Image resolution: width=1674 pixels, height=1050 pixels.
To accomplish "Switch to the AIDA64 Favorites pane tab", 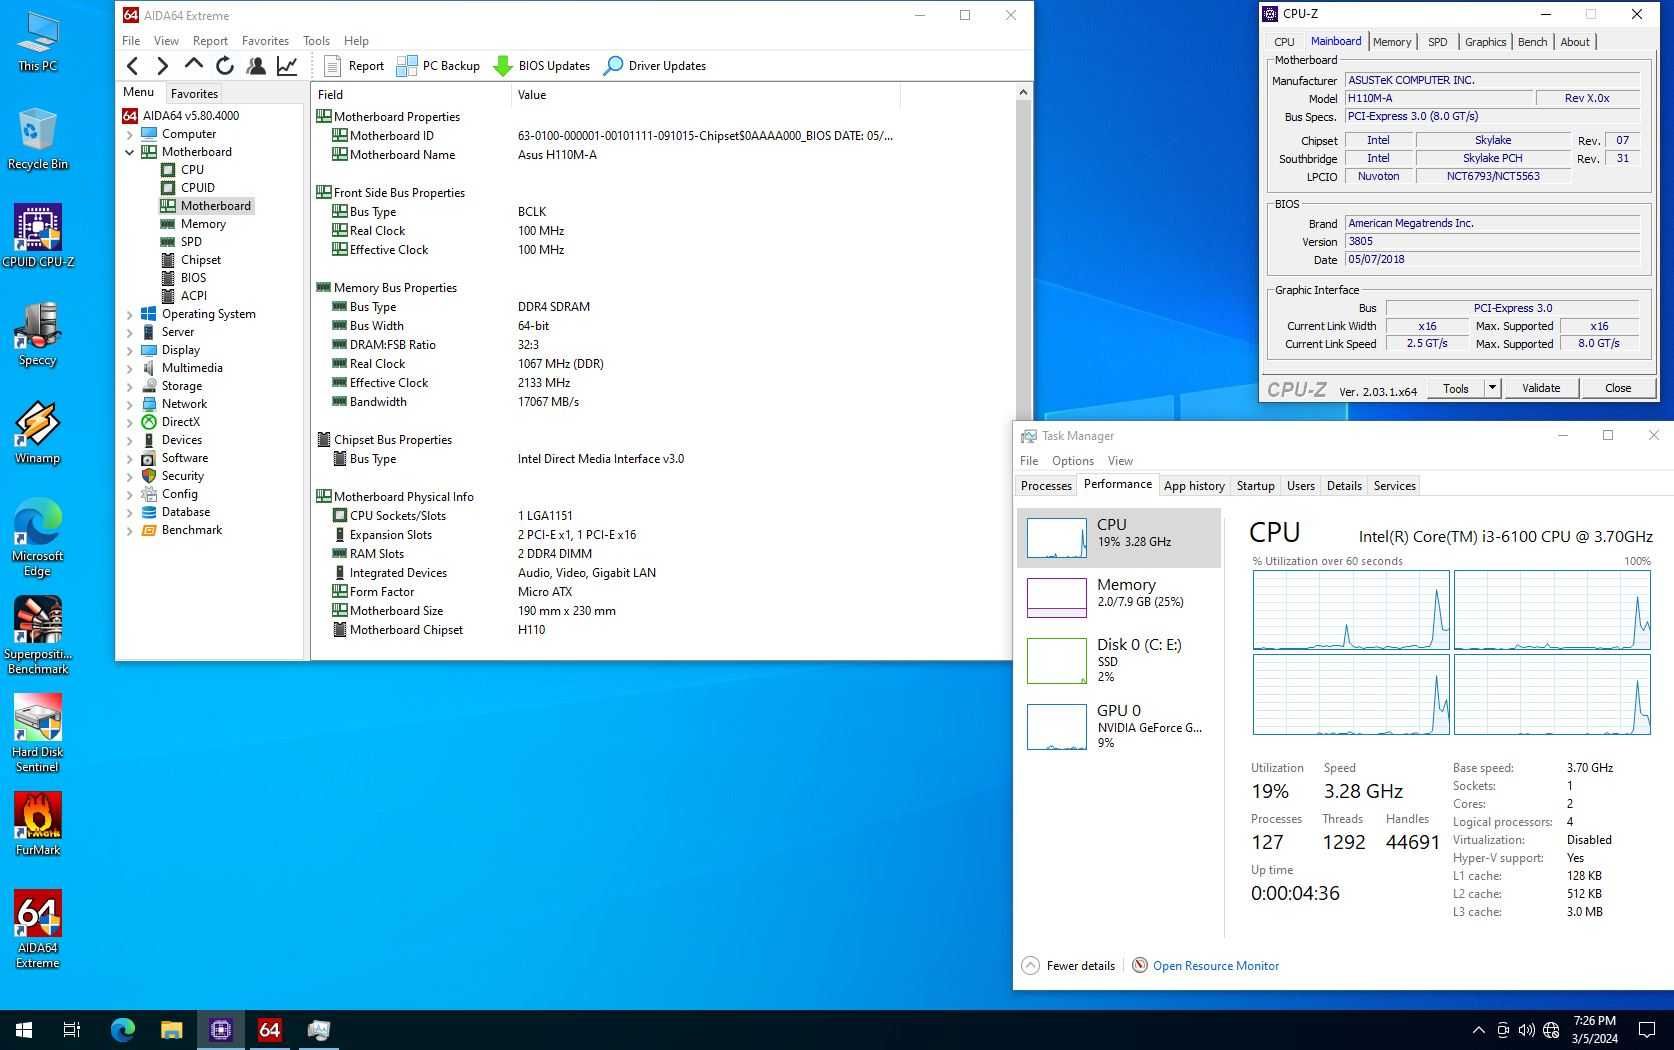I will click(x=194, y=93).
